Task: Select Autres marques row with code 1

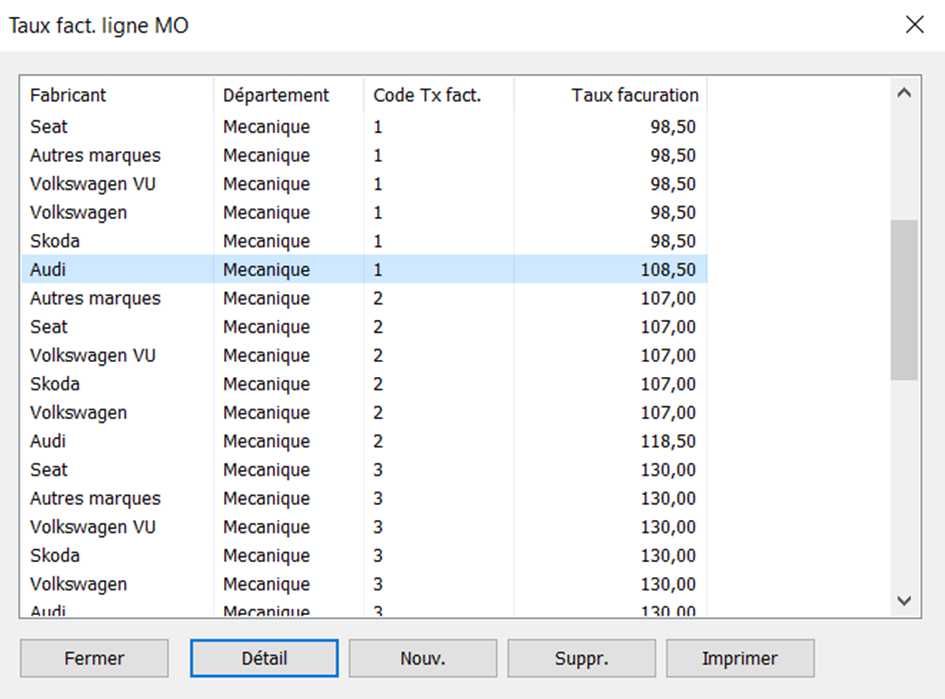Action: tap(364, 155)
